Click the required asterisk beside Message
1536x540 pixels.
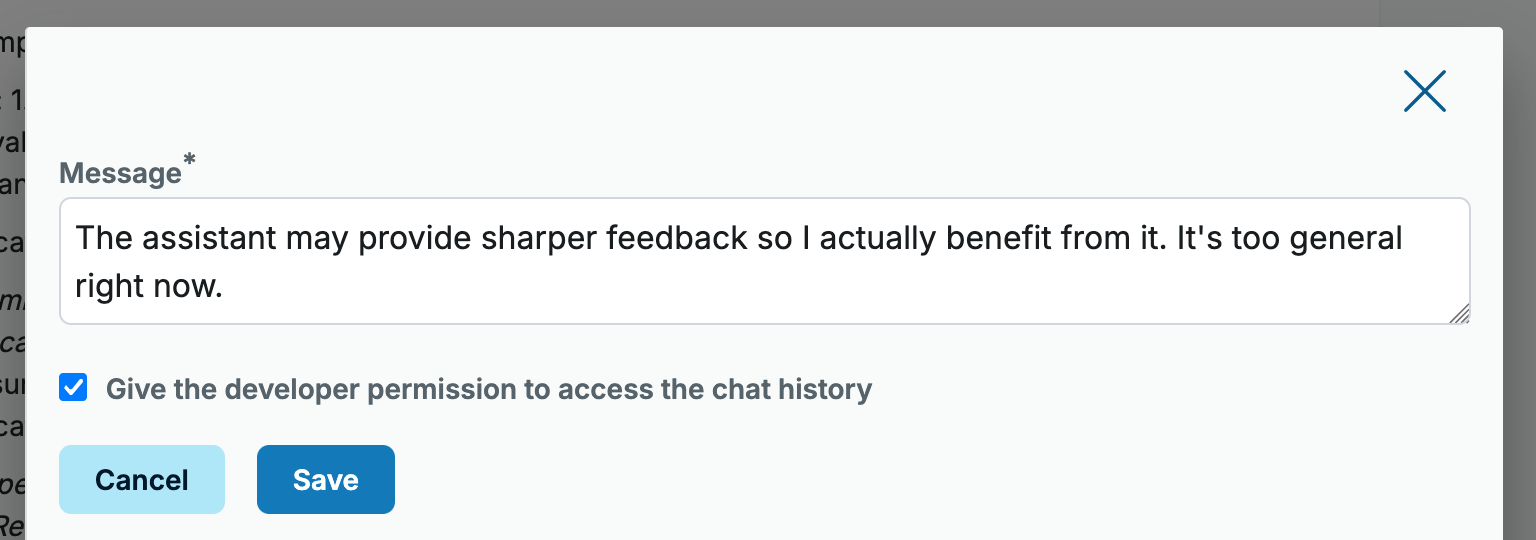190,161
